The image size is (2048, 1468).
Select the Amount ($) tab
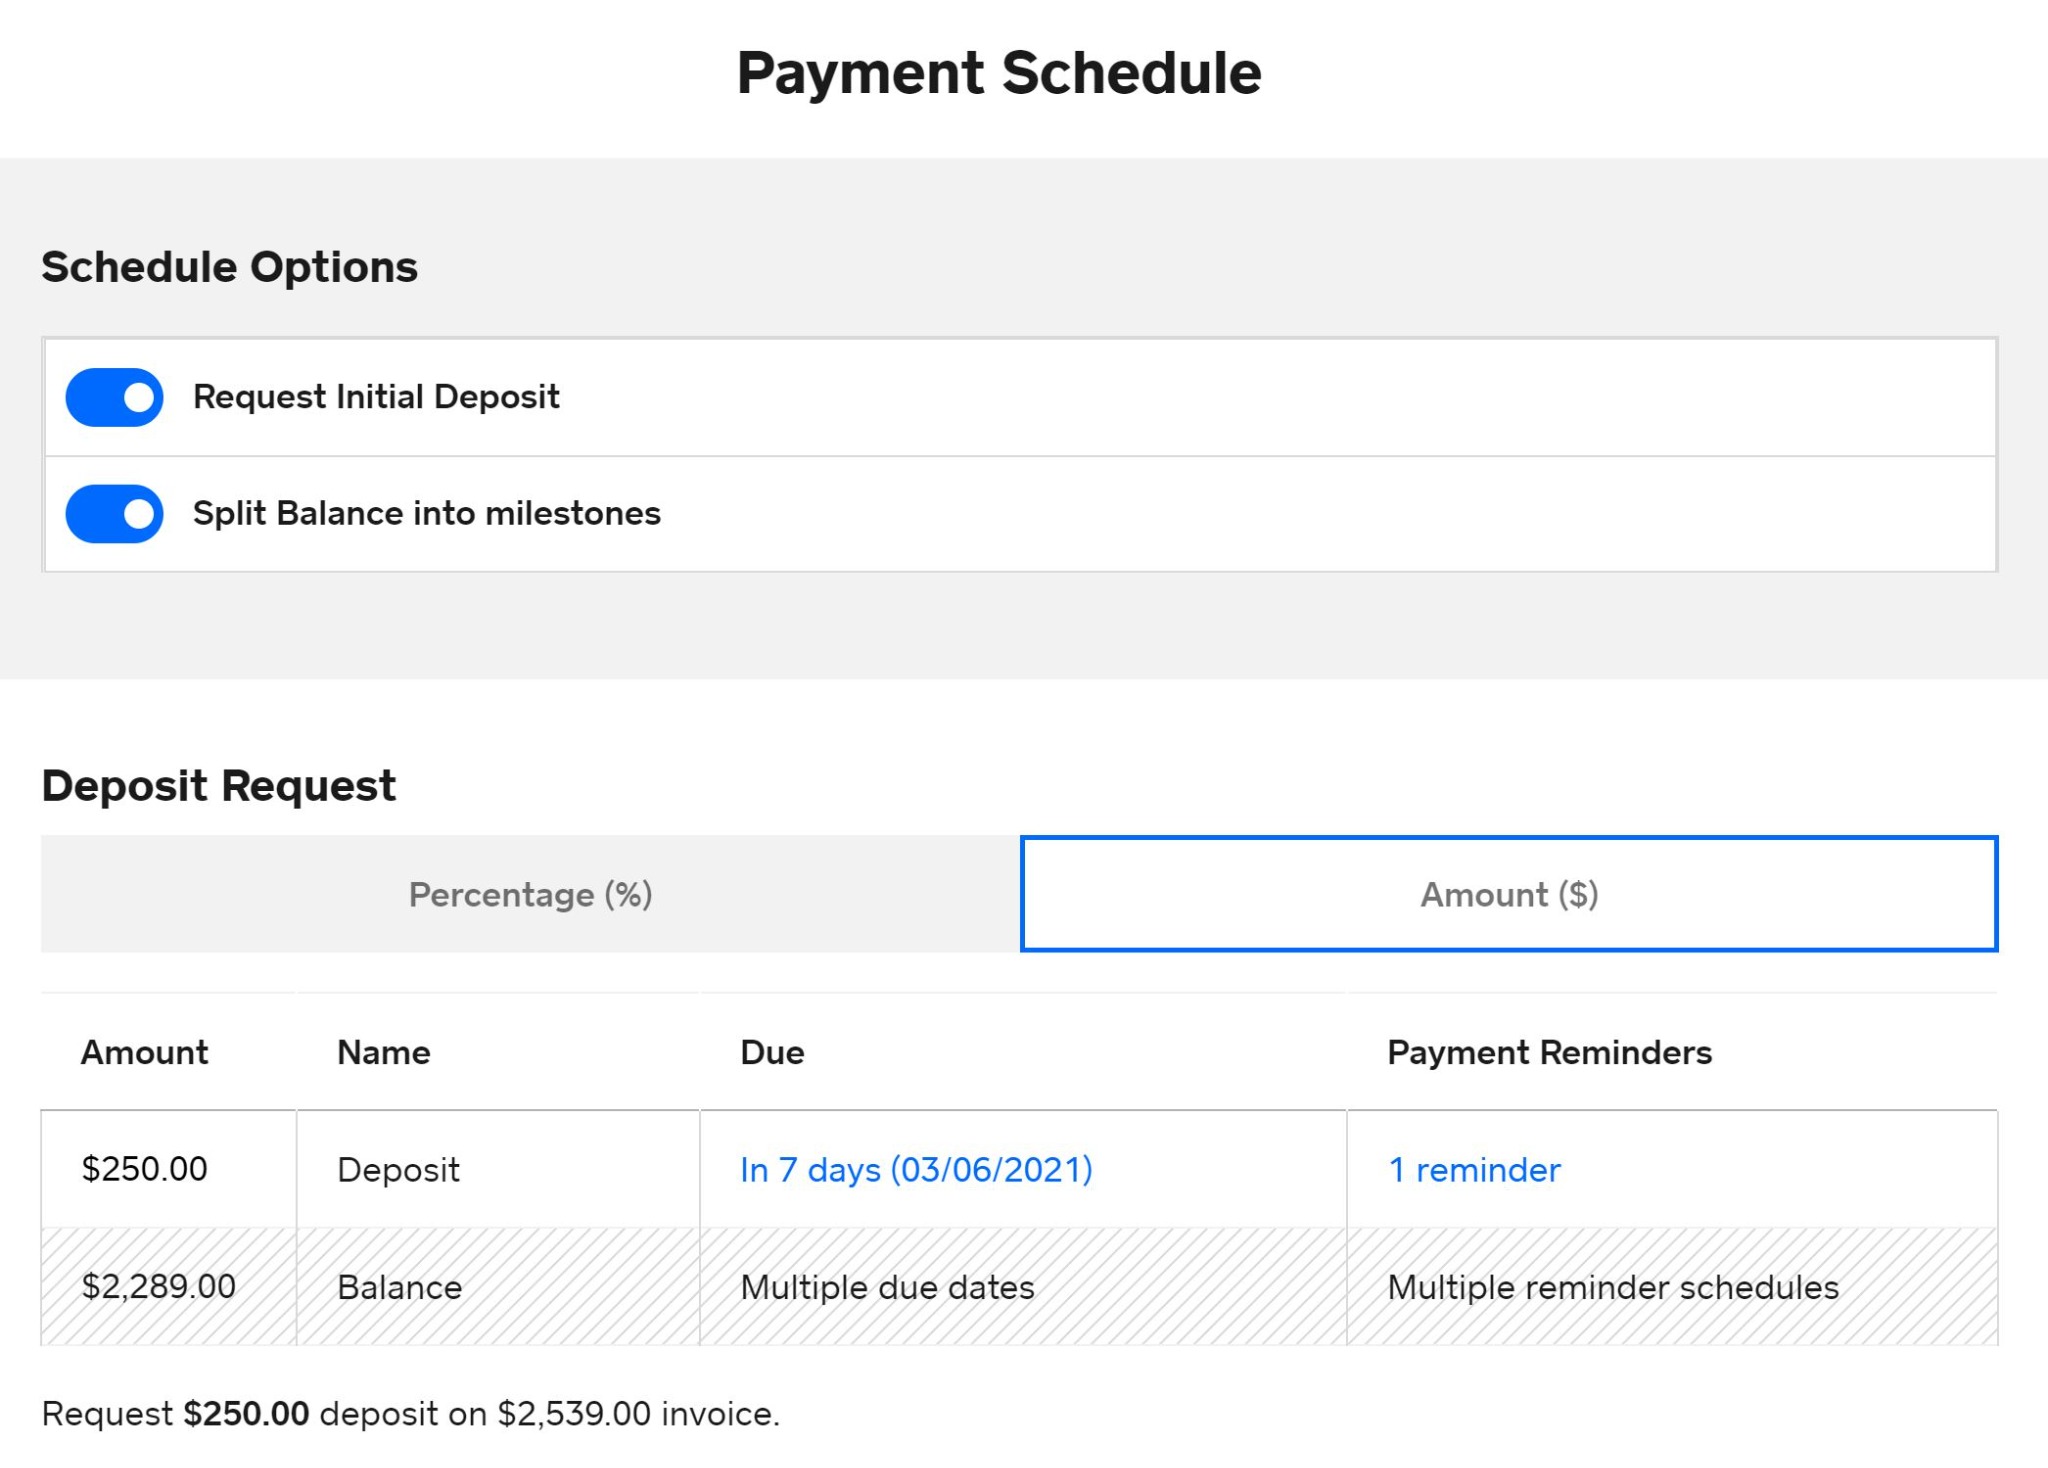pyautogui.click(x=1508, y=893)
